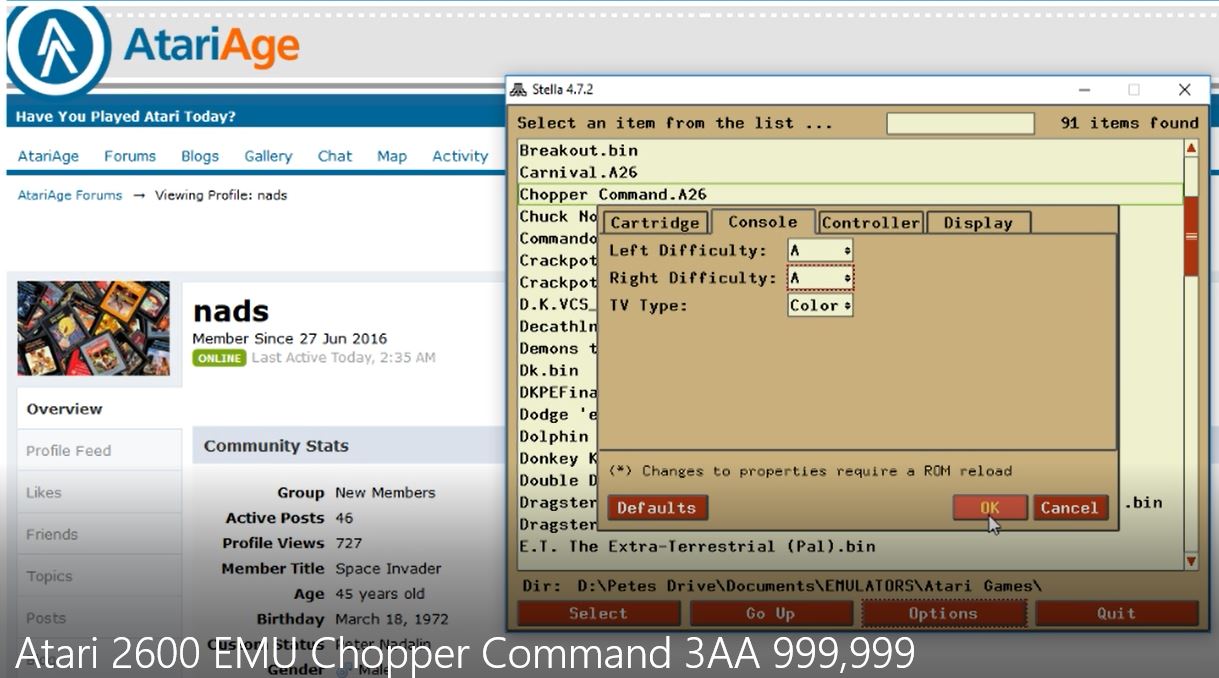Select the Overview profile tab
This screenshot has height=678, width=1219.
pos(65,409)
